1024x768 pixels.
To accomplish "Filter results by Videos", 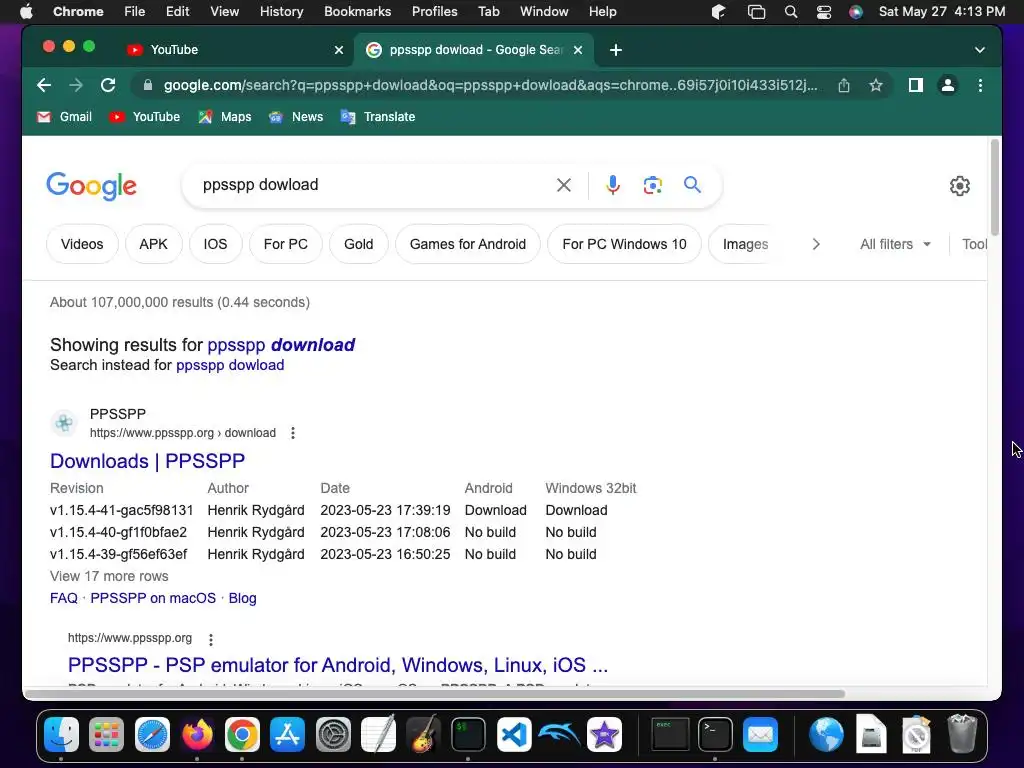I will (82, 244).
